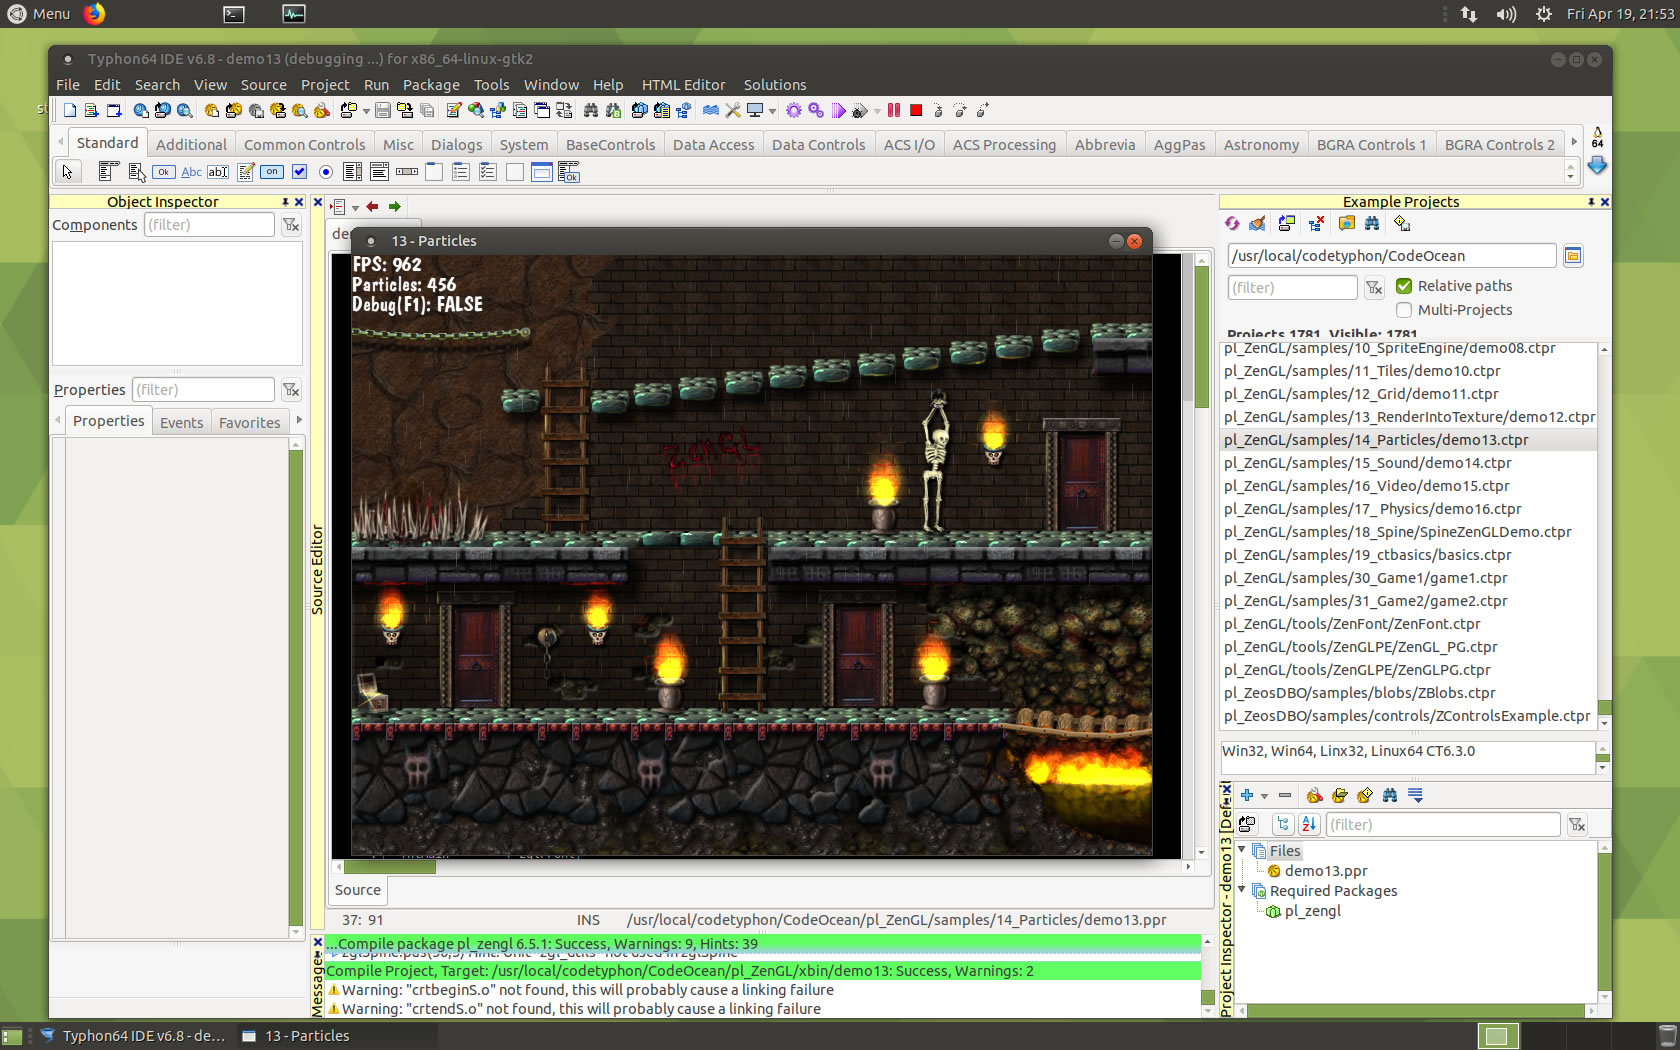Select the arrow pointer selection tool in palette
Screen dimensions: 1680x1050
[x=67, y=172]
